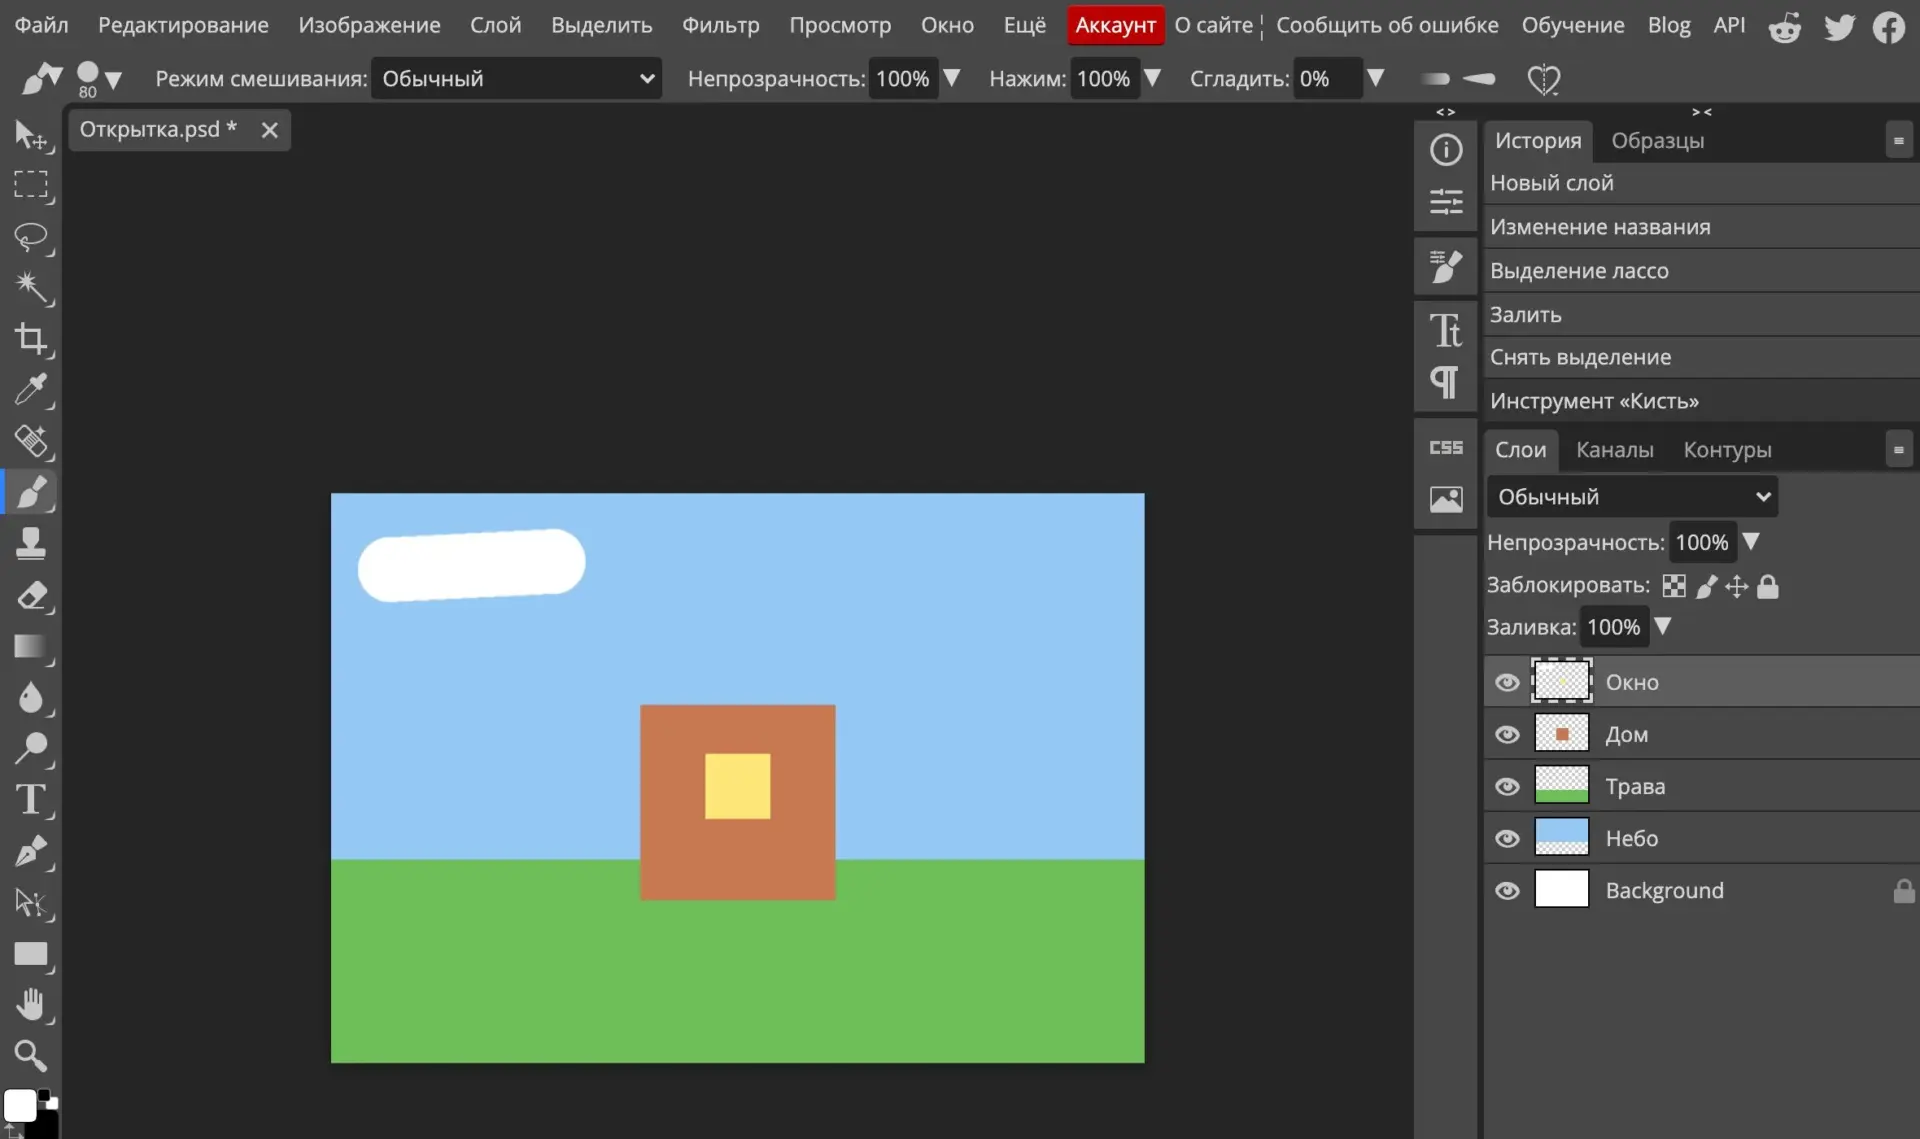The height and width of the screenshot is (1139, 1920).
Task: Open the Фильтр menu
Action: tap(720, 25)
